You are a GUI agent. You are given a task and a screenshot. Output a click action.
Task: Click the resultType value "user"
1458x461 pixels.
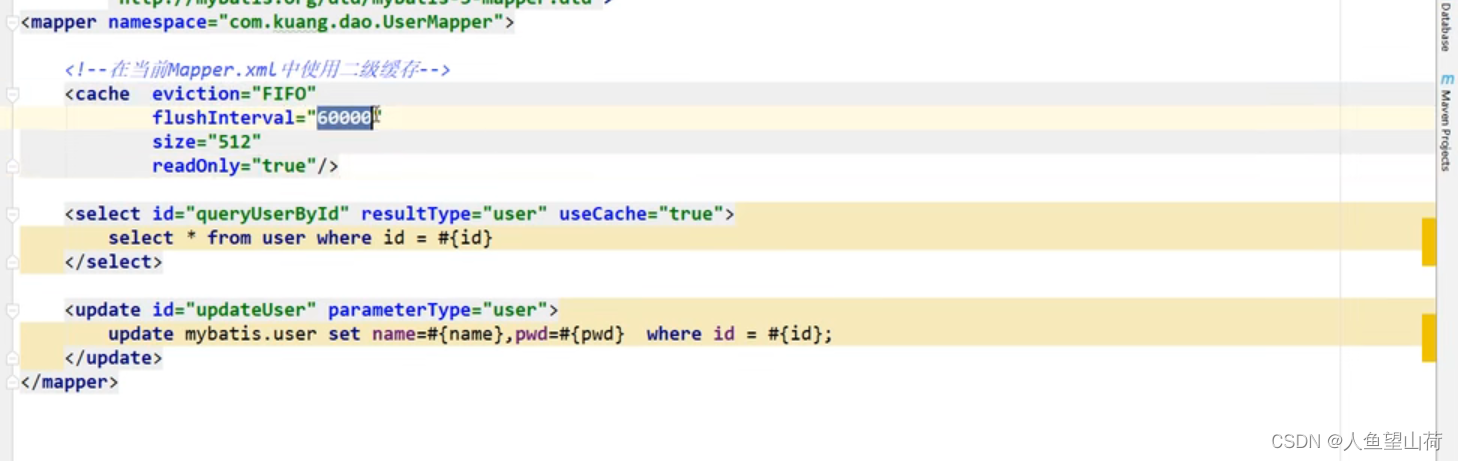(x=514, y=214)
